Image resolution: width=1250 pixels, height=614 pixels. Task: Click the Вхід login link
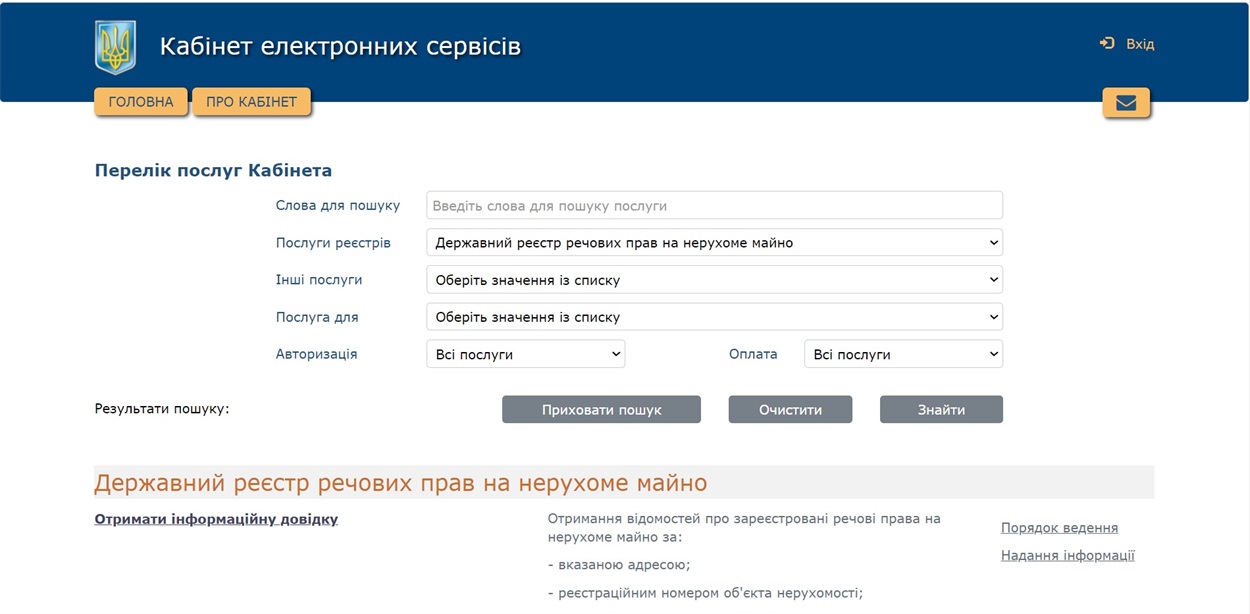coord(1140,44)
